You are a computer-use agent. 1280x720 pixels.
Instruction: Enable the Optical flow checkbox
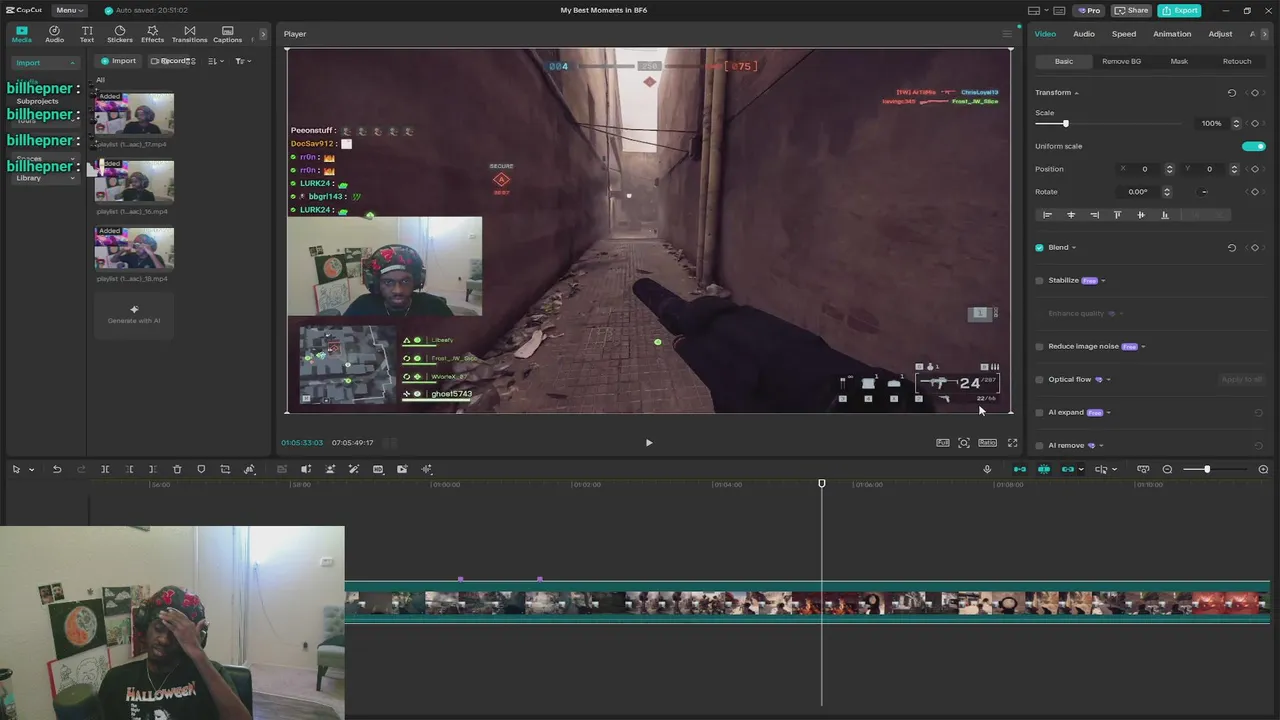(1040, 379)
